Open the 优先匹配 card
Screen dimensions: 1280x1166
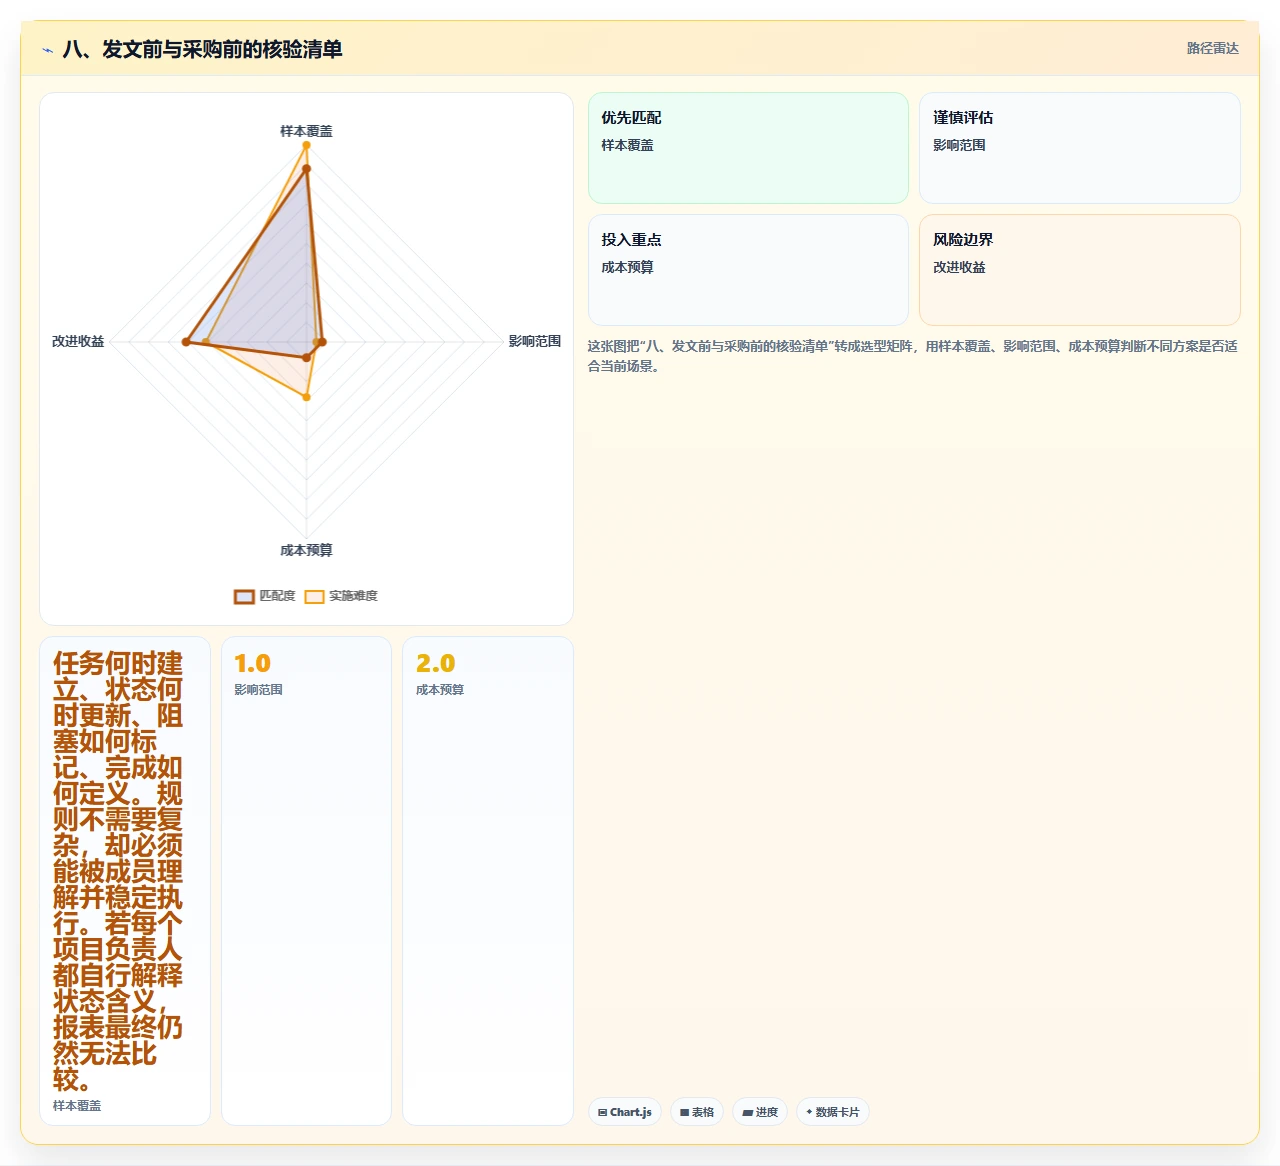(748, 148)
